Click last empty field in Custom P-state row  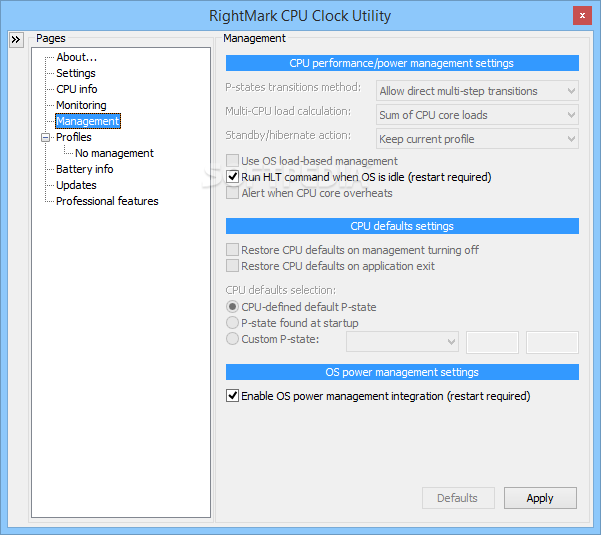point(552,342)
